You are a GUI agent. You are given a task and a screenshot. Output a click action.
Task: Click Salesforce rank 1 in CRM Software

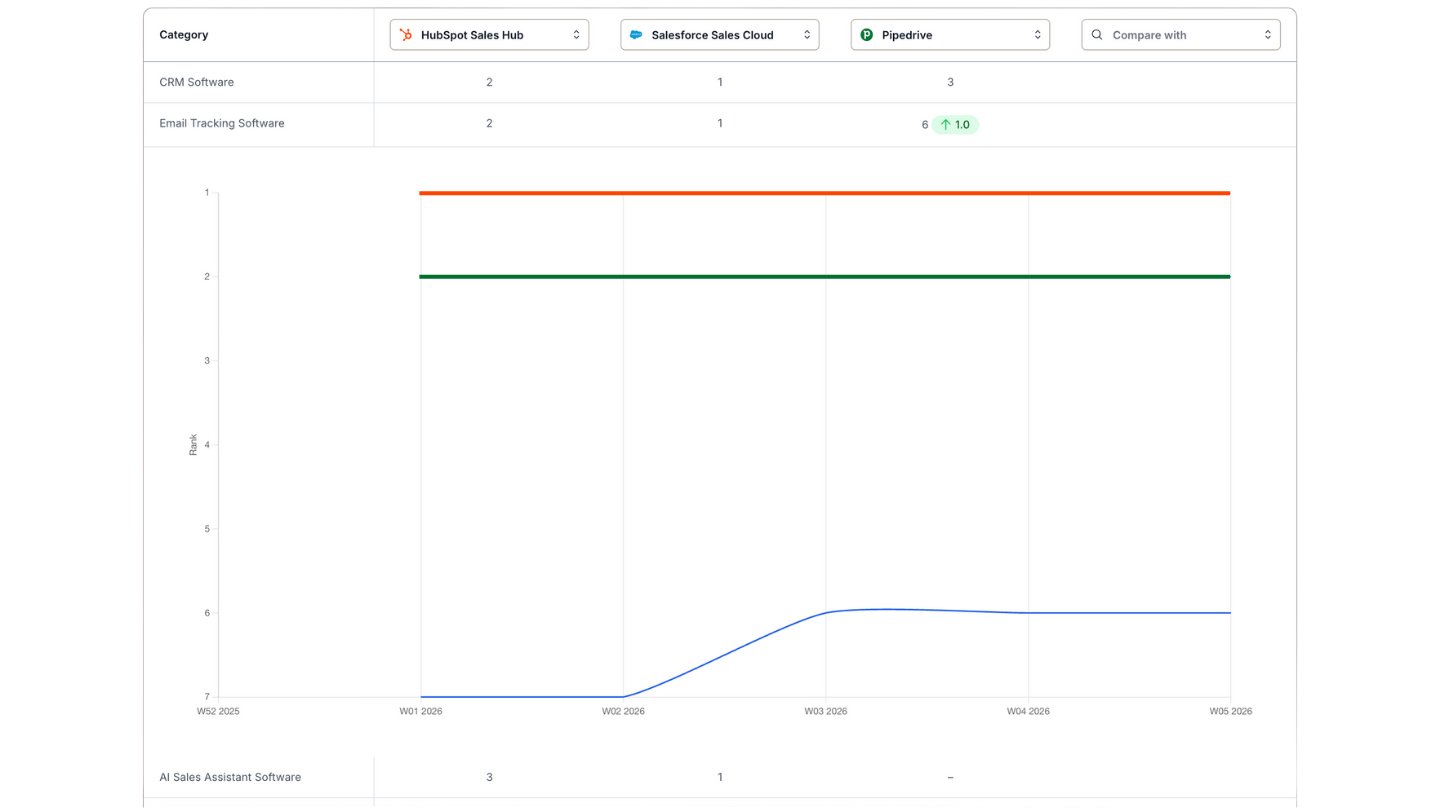[x=720, y=82]
